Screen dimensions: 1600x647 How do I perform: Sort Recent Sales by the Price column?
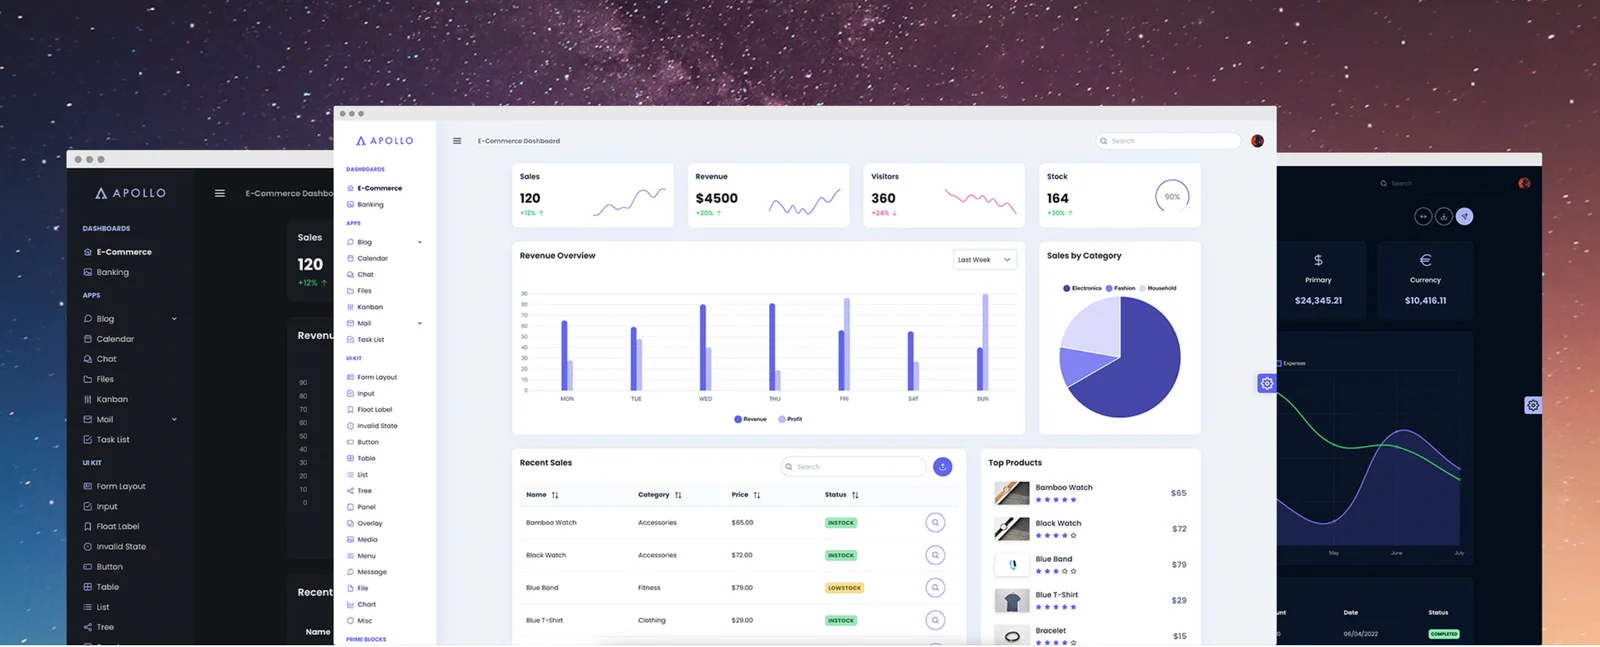point(746,495)
